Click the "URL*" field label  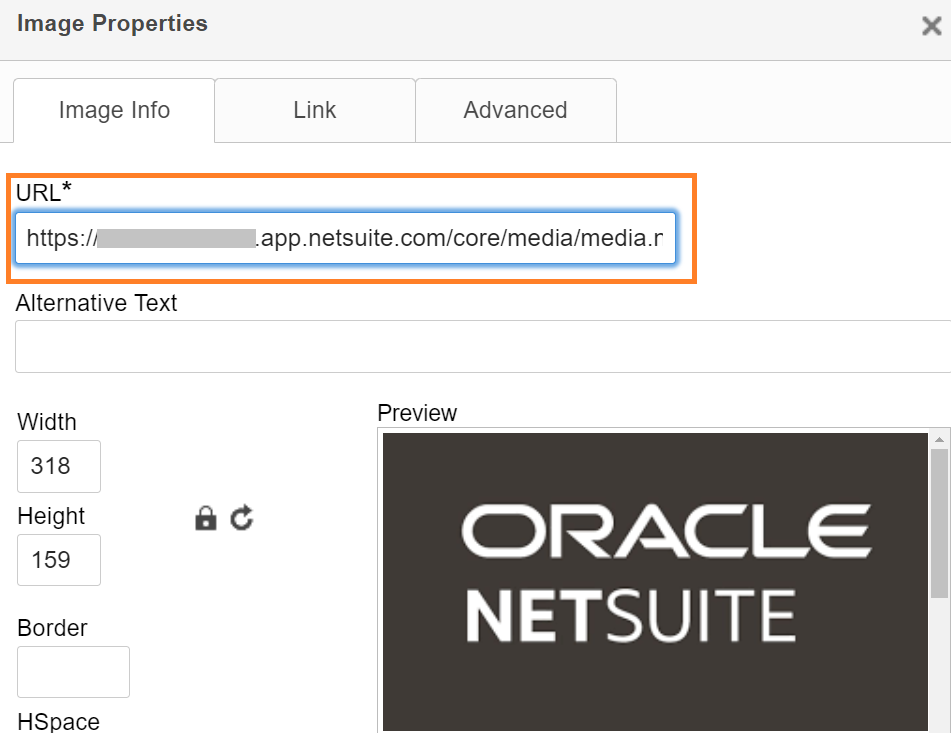[x=44, y=192]
